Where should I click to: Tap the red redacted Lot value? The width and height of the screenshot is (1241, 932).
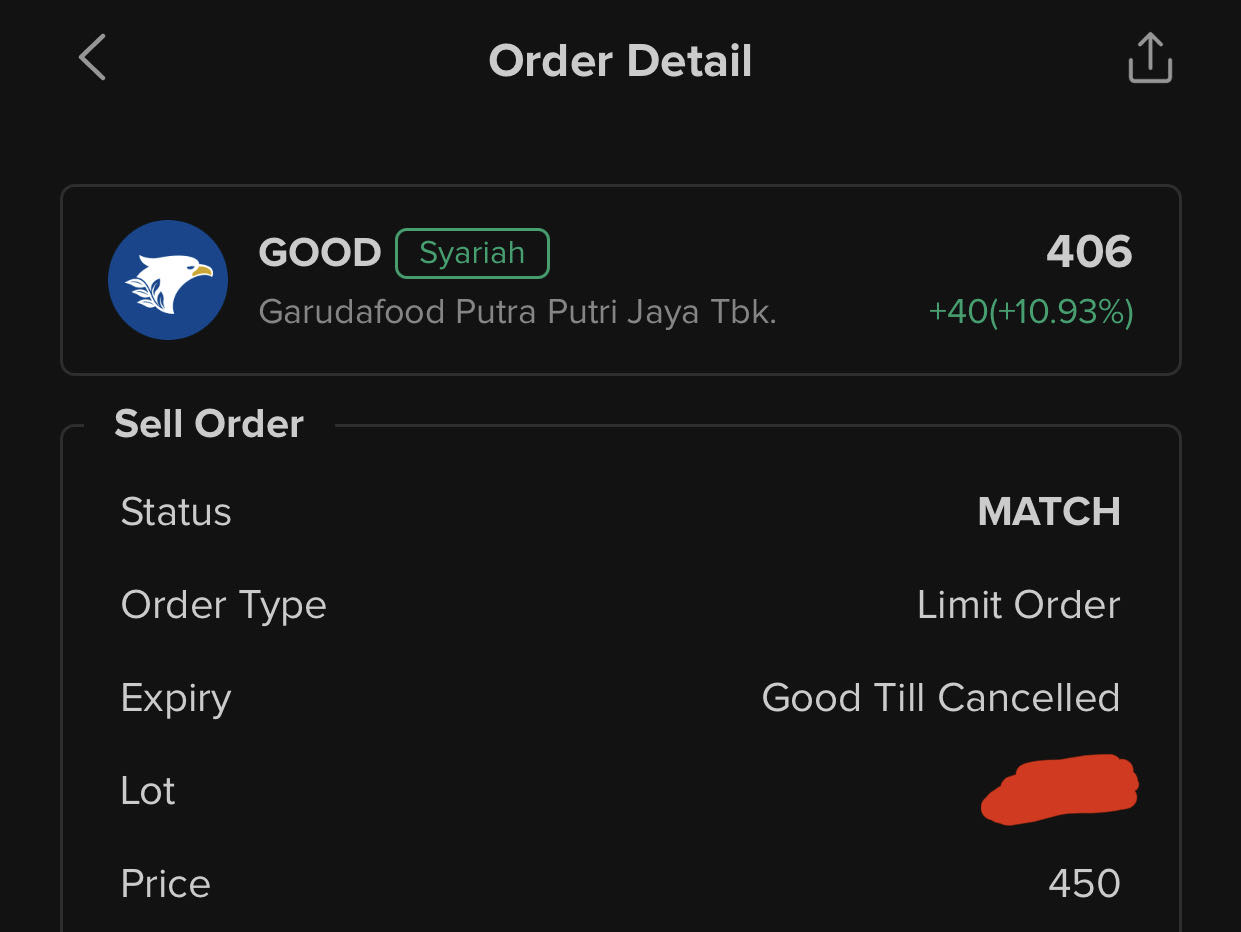(1060, 790)
